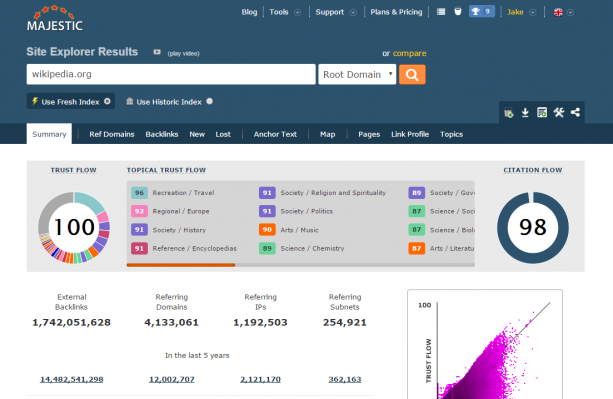Viewport: 613px width, 399px height.
Task: Switch to the Lost tab
Action: click(x=223, y=134)
